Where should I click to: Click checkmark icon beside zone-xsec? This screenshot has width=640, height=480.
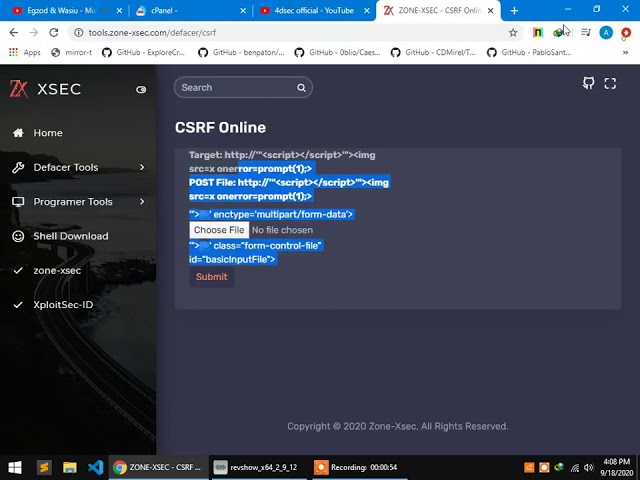(x=18, y=270)
